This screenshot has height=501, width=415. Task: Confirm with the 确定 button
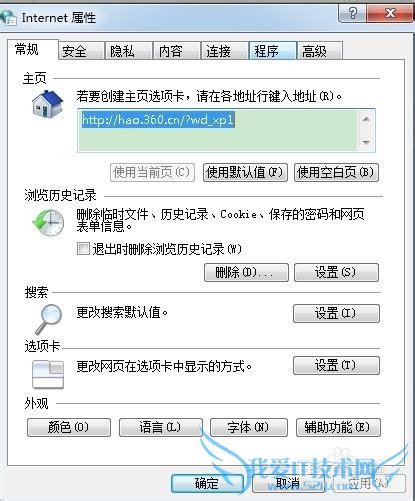[x=207, y=483]
